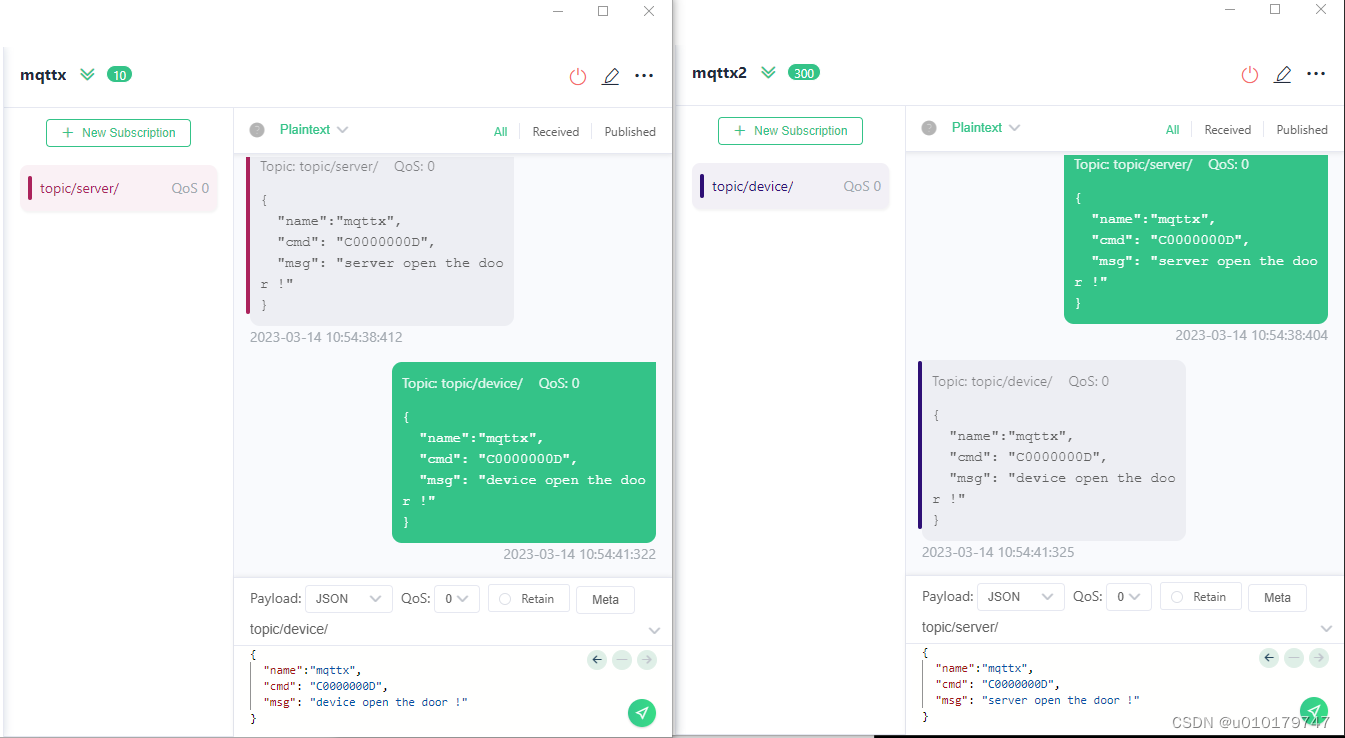This screenshot has width=1345, height=738.
Task: Select topic/device/ subscription in mqttx2 sidebar
Action: pyautogui.click(x=791, y=186)
